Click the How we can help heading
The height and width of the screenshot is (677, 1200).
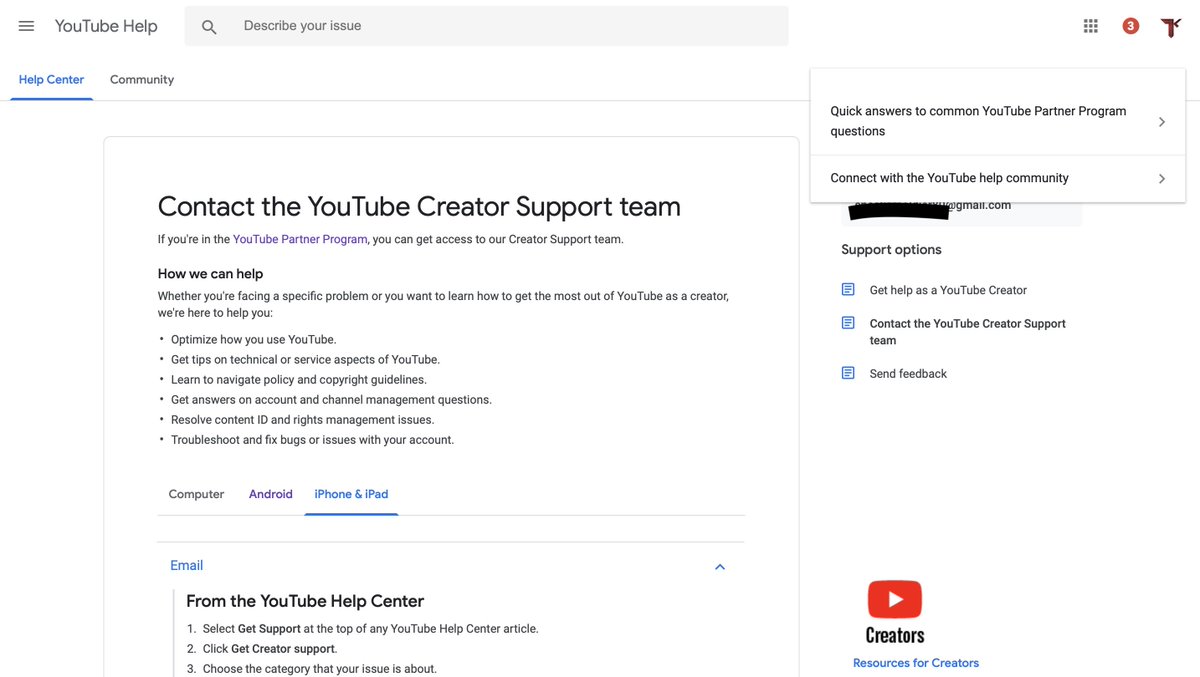210,274
